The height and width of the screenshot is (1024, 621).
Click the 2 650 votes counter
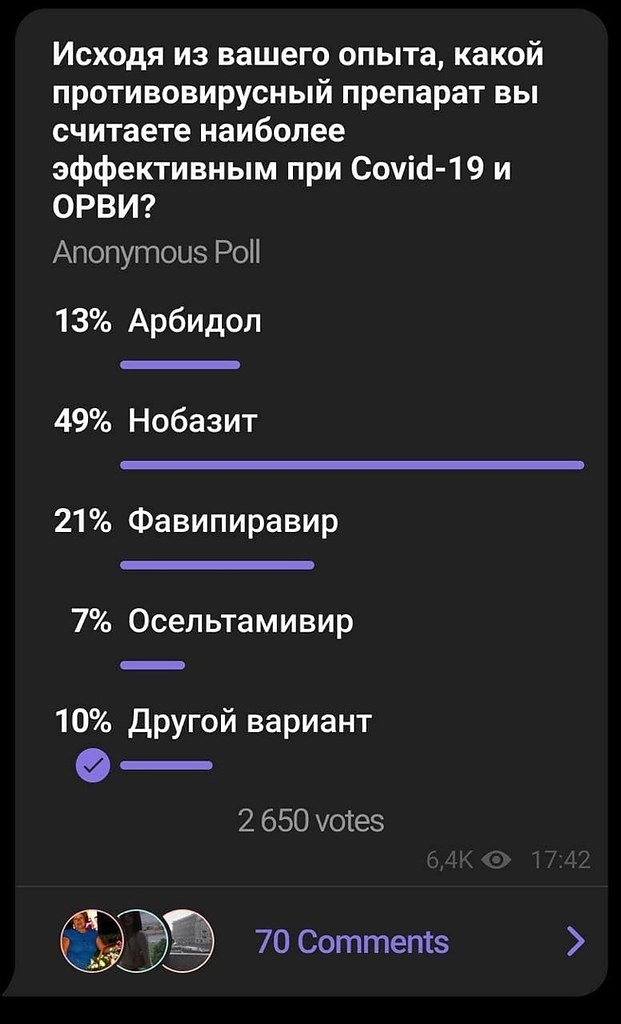click(x=311, y=821)
